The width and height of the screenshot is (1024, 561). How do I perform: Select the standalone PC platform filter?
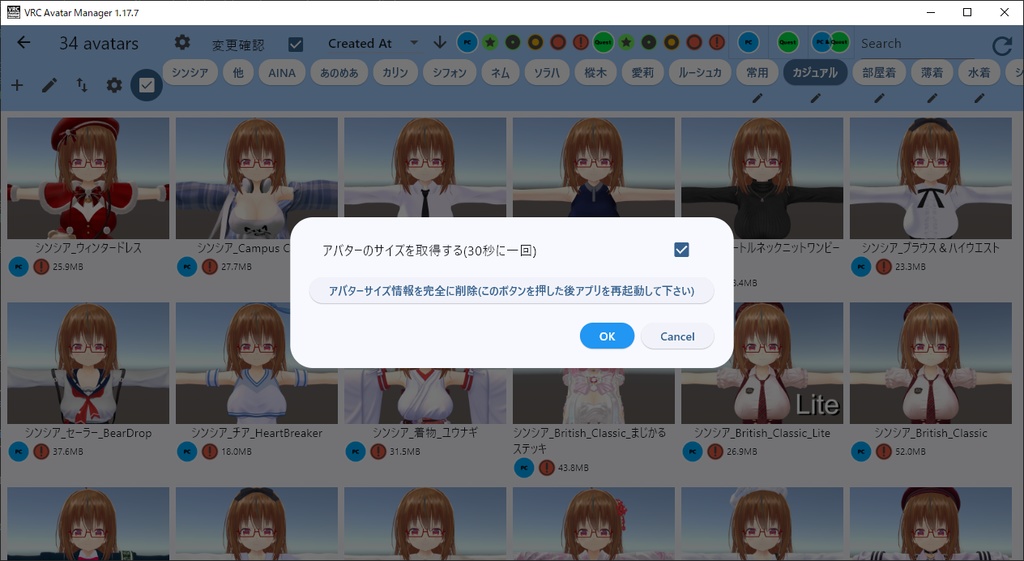click(x=748, y=43)
